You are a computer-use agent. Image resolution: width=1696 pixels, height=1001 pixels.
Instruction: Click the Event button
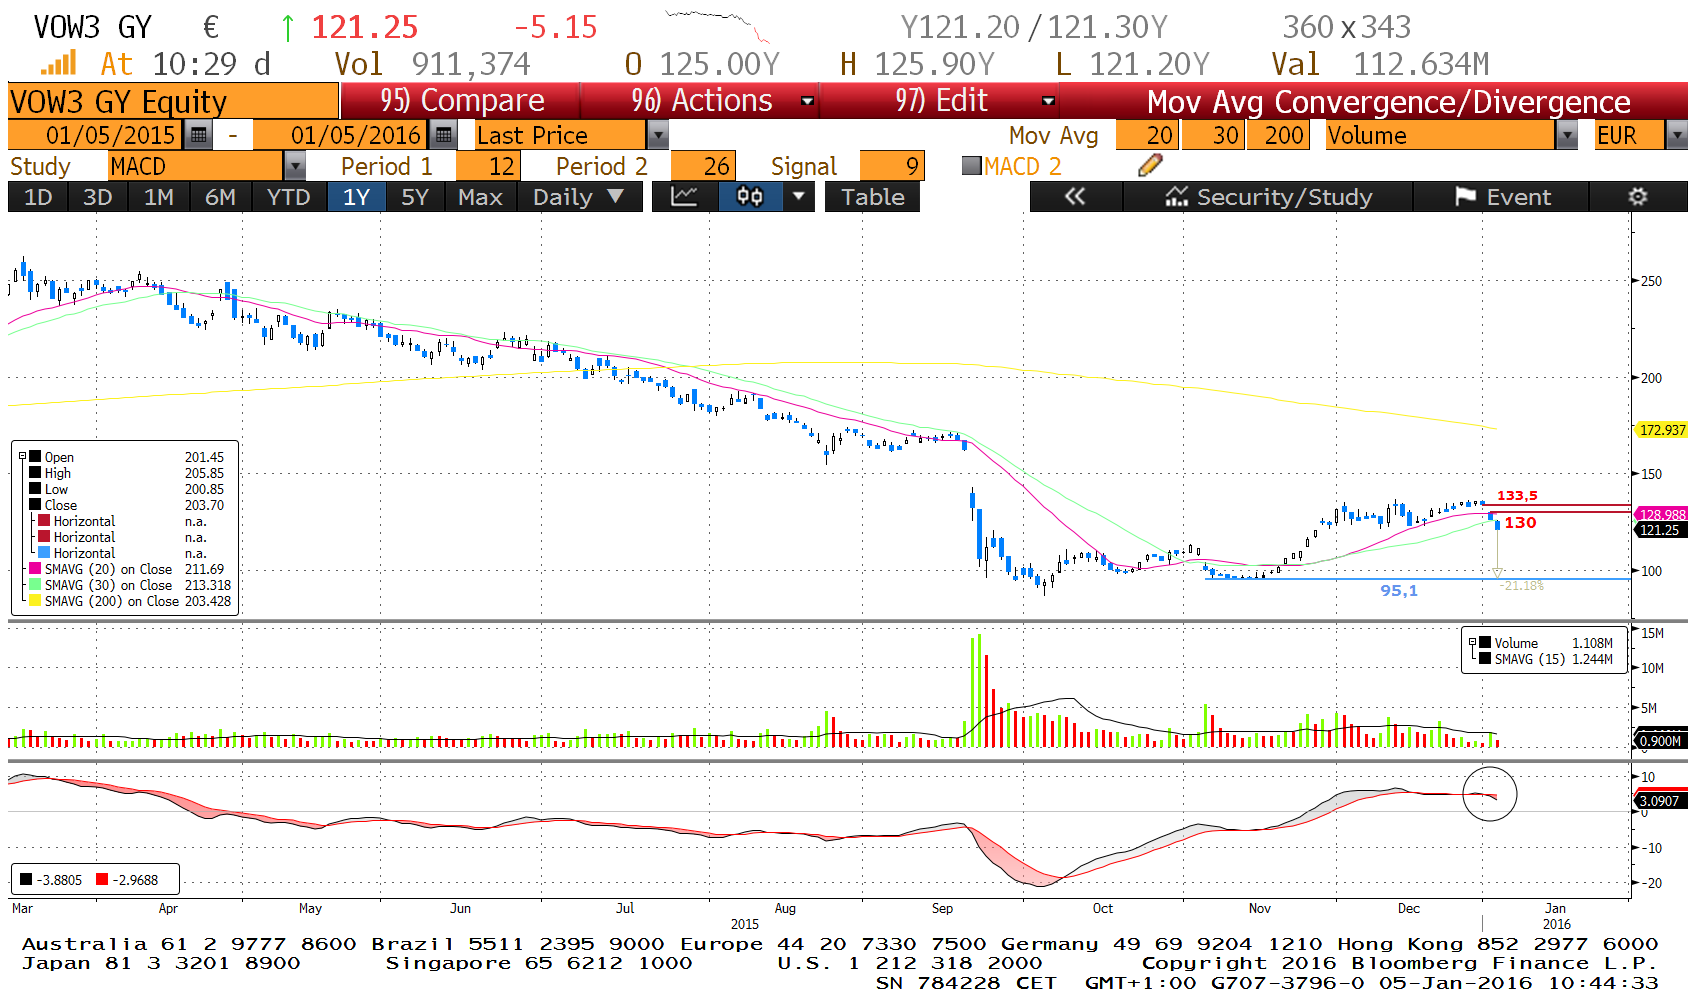pyautogui.click(x=1501, y=197)
